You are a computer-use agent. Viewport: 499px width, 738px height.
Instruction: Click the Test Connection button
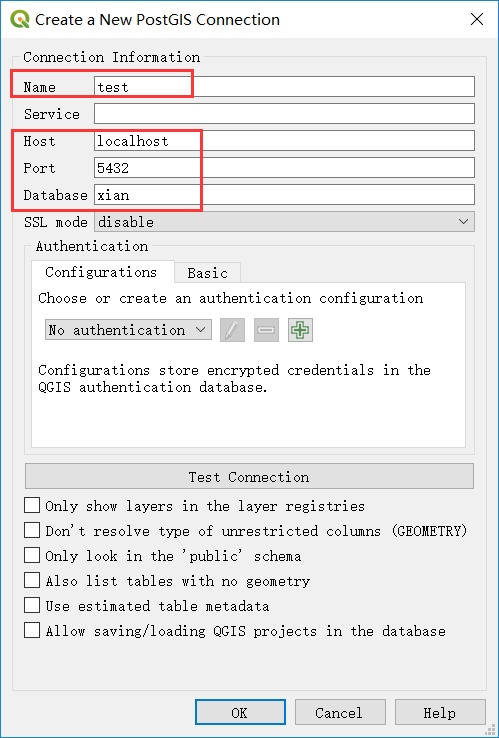click(249, 477)
